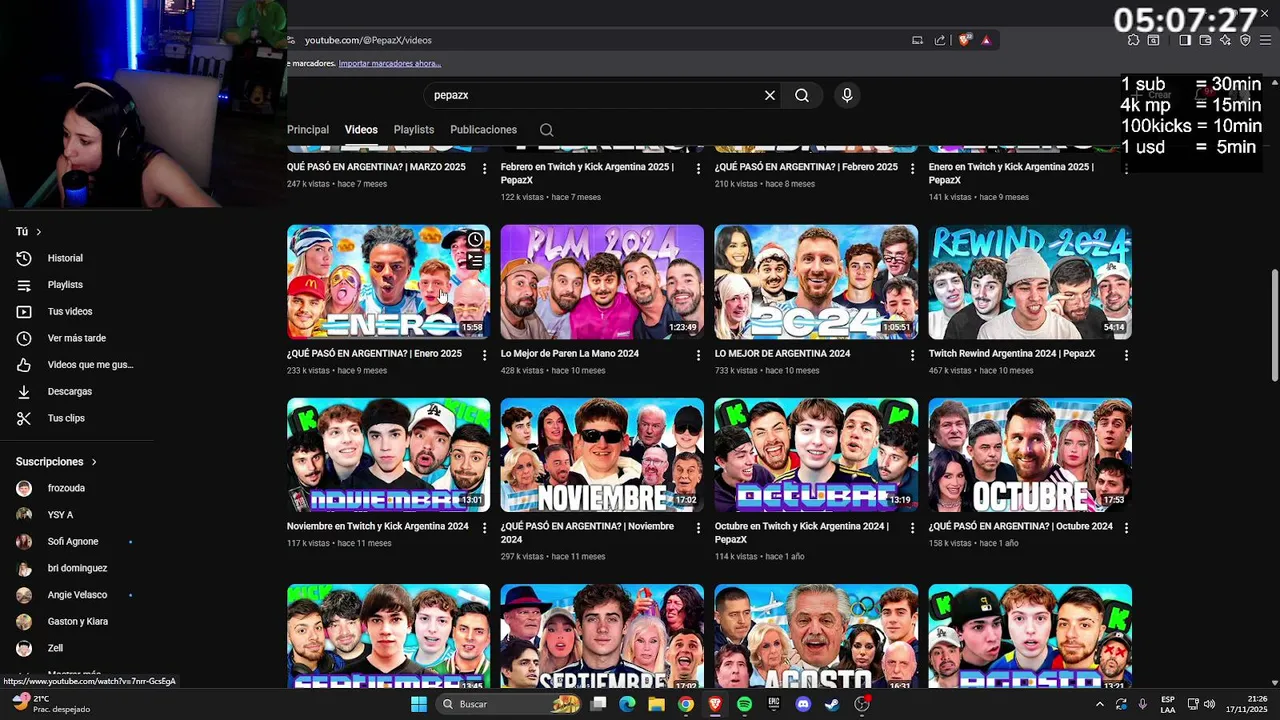Open options menu for ¿QUÉ PASÓ EN ARGENTINA? Octubre 2024
This screenshot has width=1280, height=720.
1126,528
